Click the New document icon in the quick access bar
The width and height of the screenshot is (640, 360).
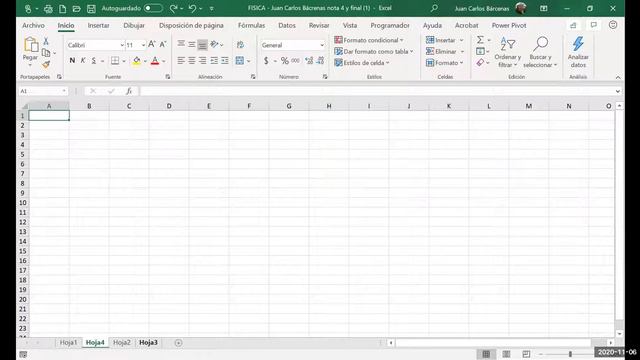tap(62, 9)
